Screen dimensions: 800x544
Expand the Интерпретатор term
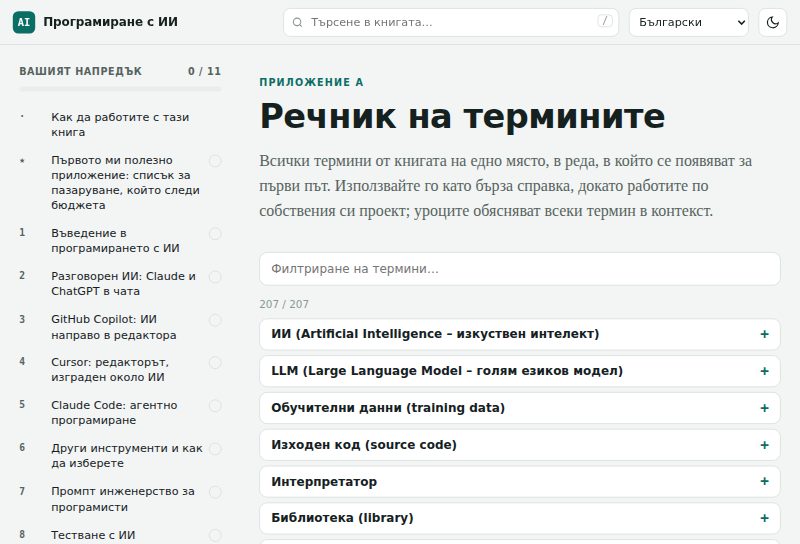(x=519, y=482)
